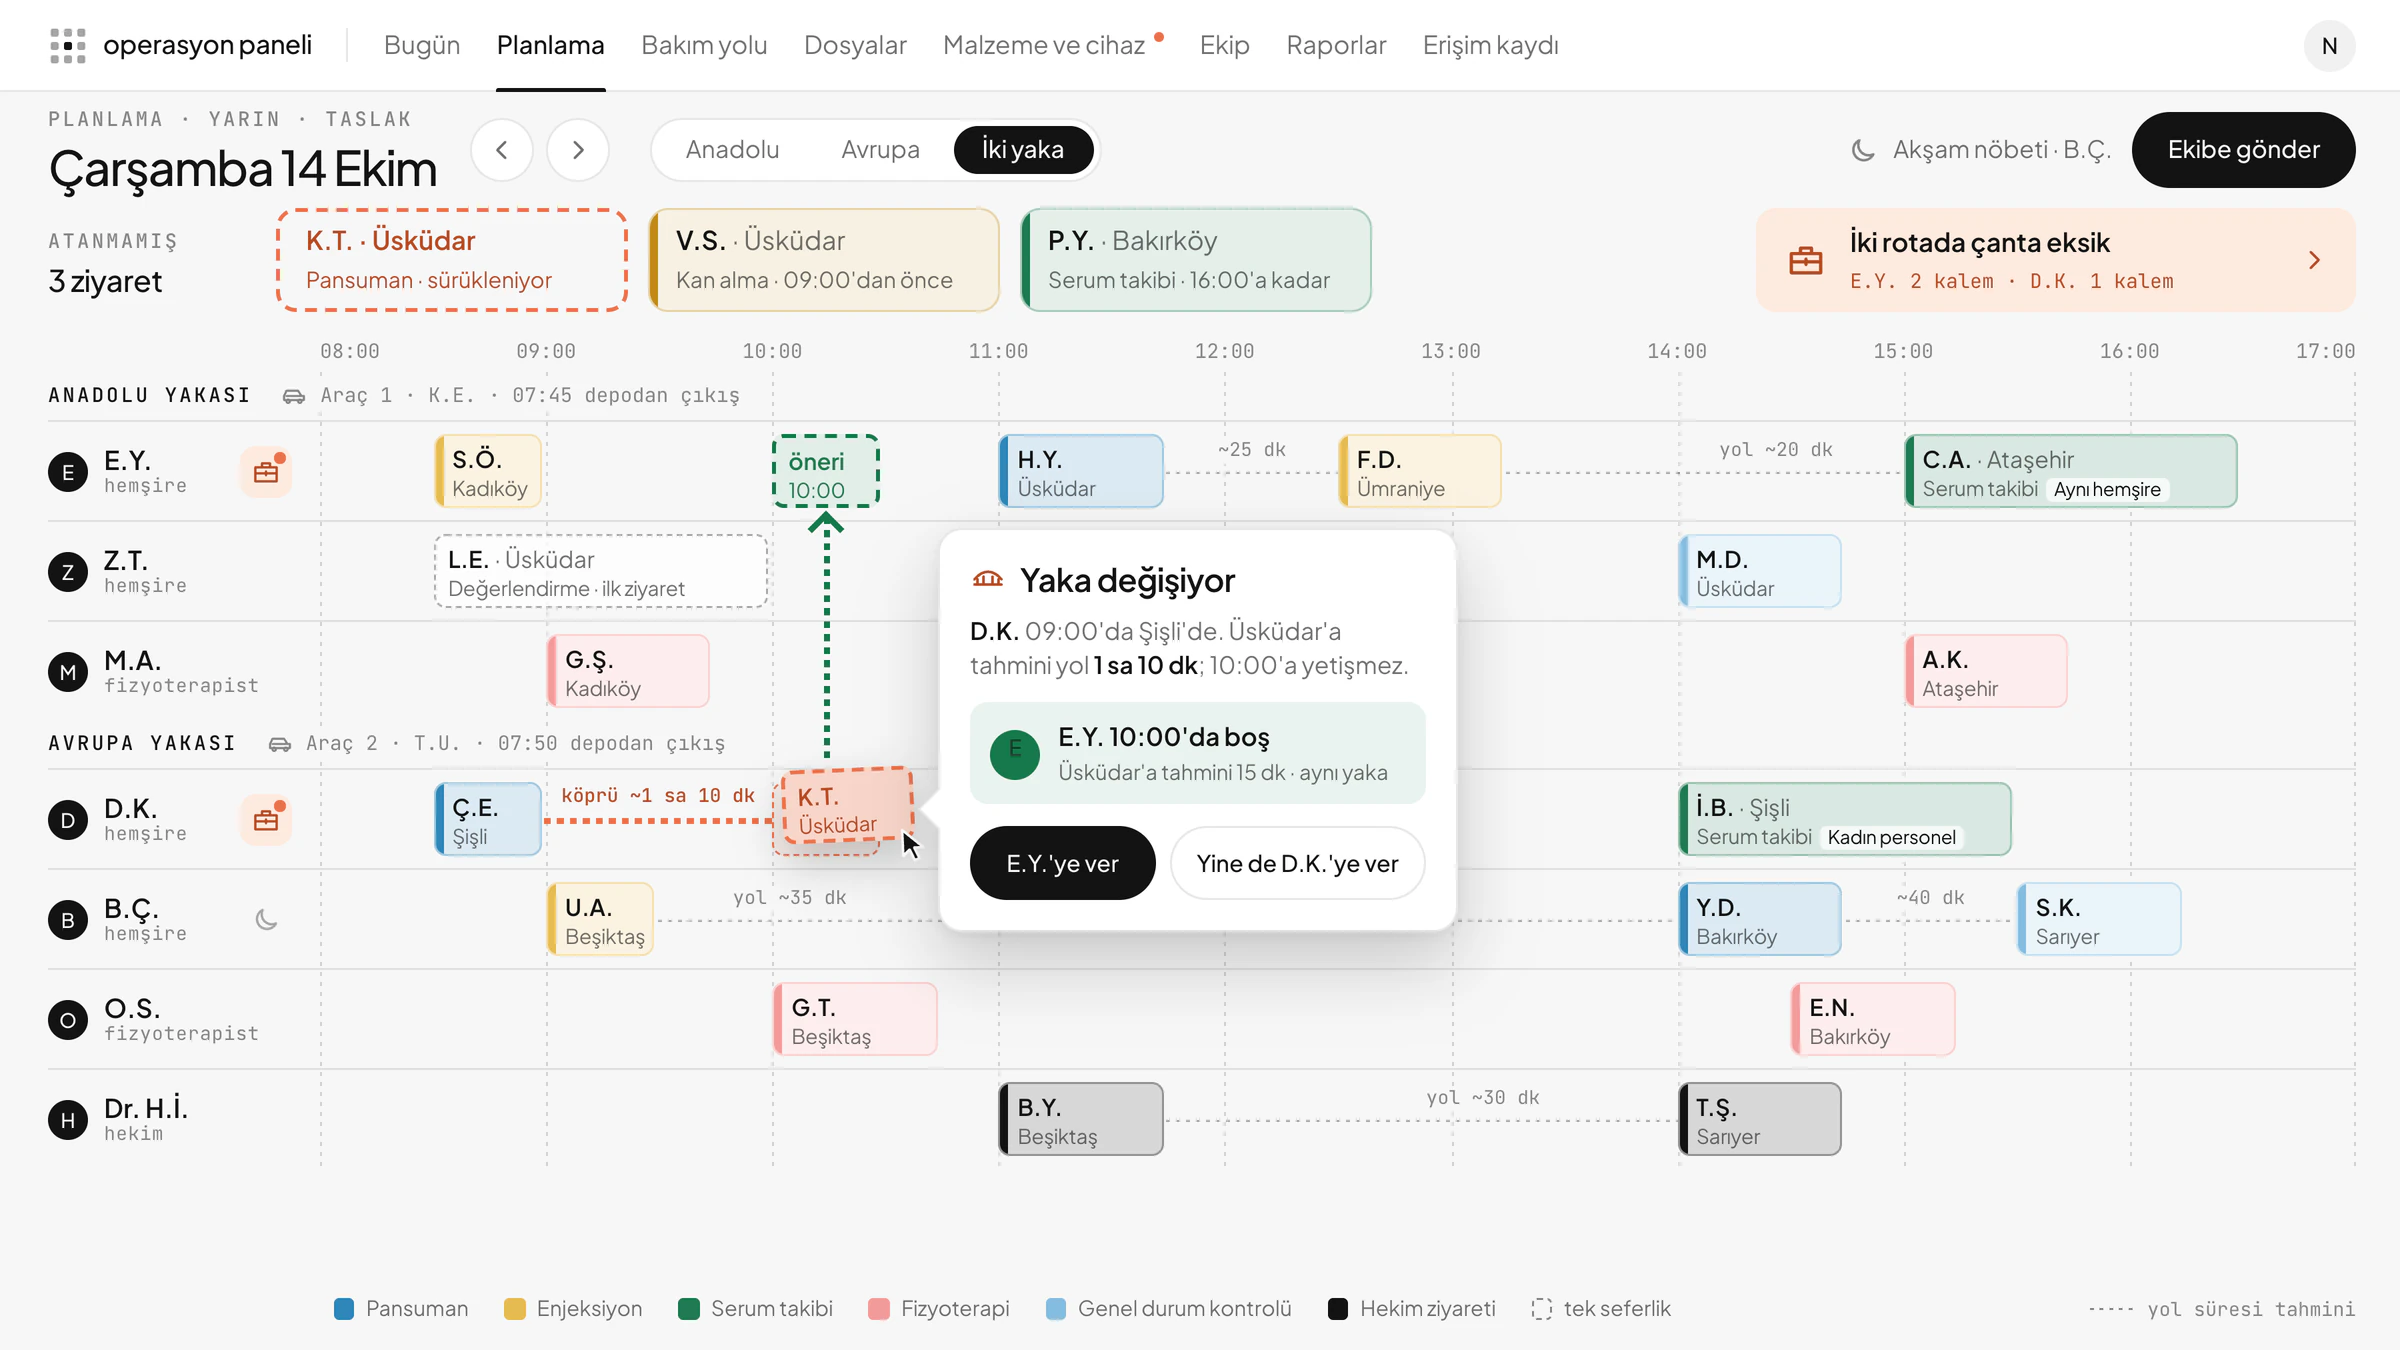
Task: Click the E avatar in the E.Y. suggestion
Action: coord(1014,754)
